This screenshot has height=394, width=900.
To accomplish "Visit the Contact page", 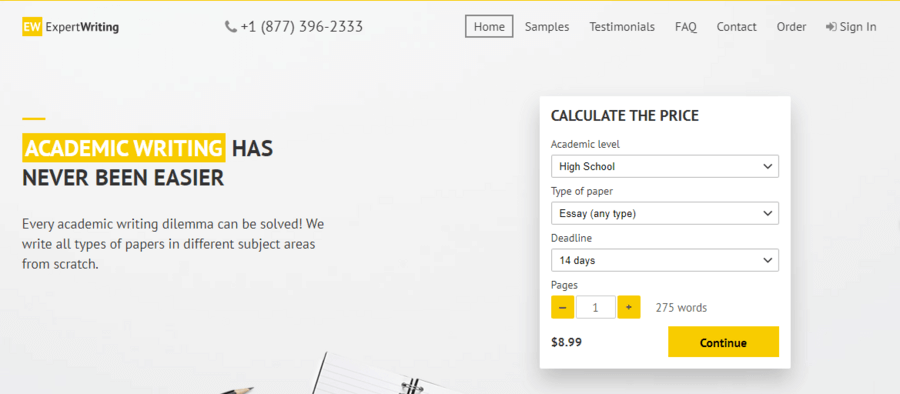I will pyautogui.click(x=736, y=27).
